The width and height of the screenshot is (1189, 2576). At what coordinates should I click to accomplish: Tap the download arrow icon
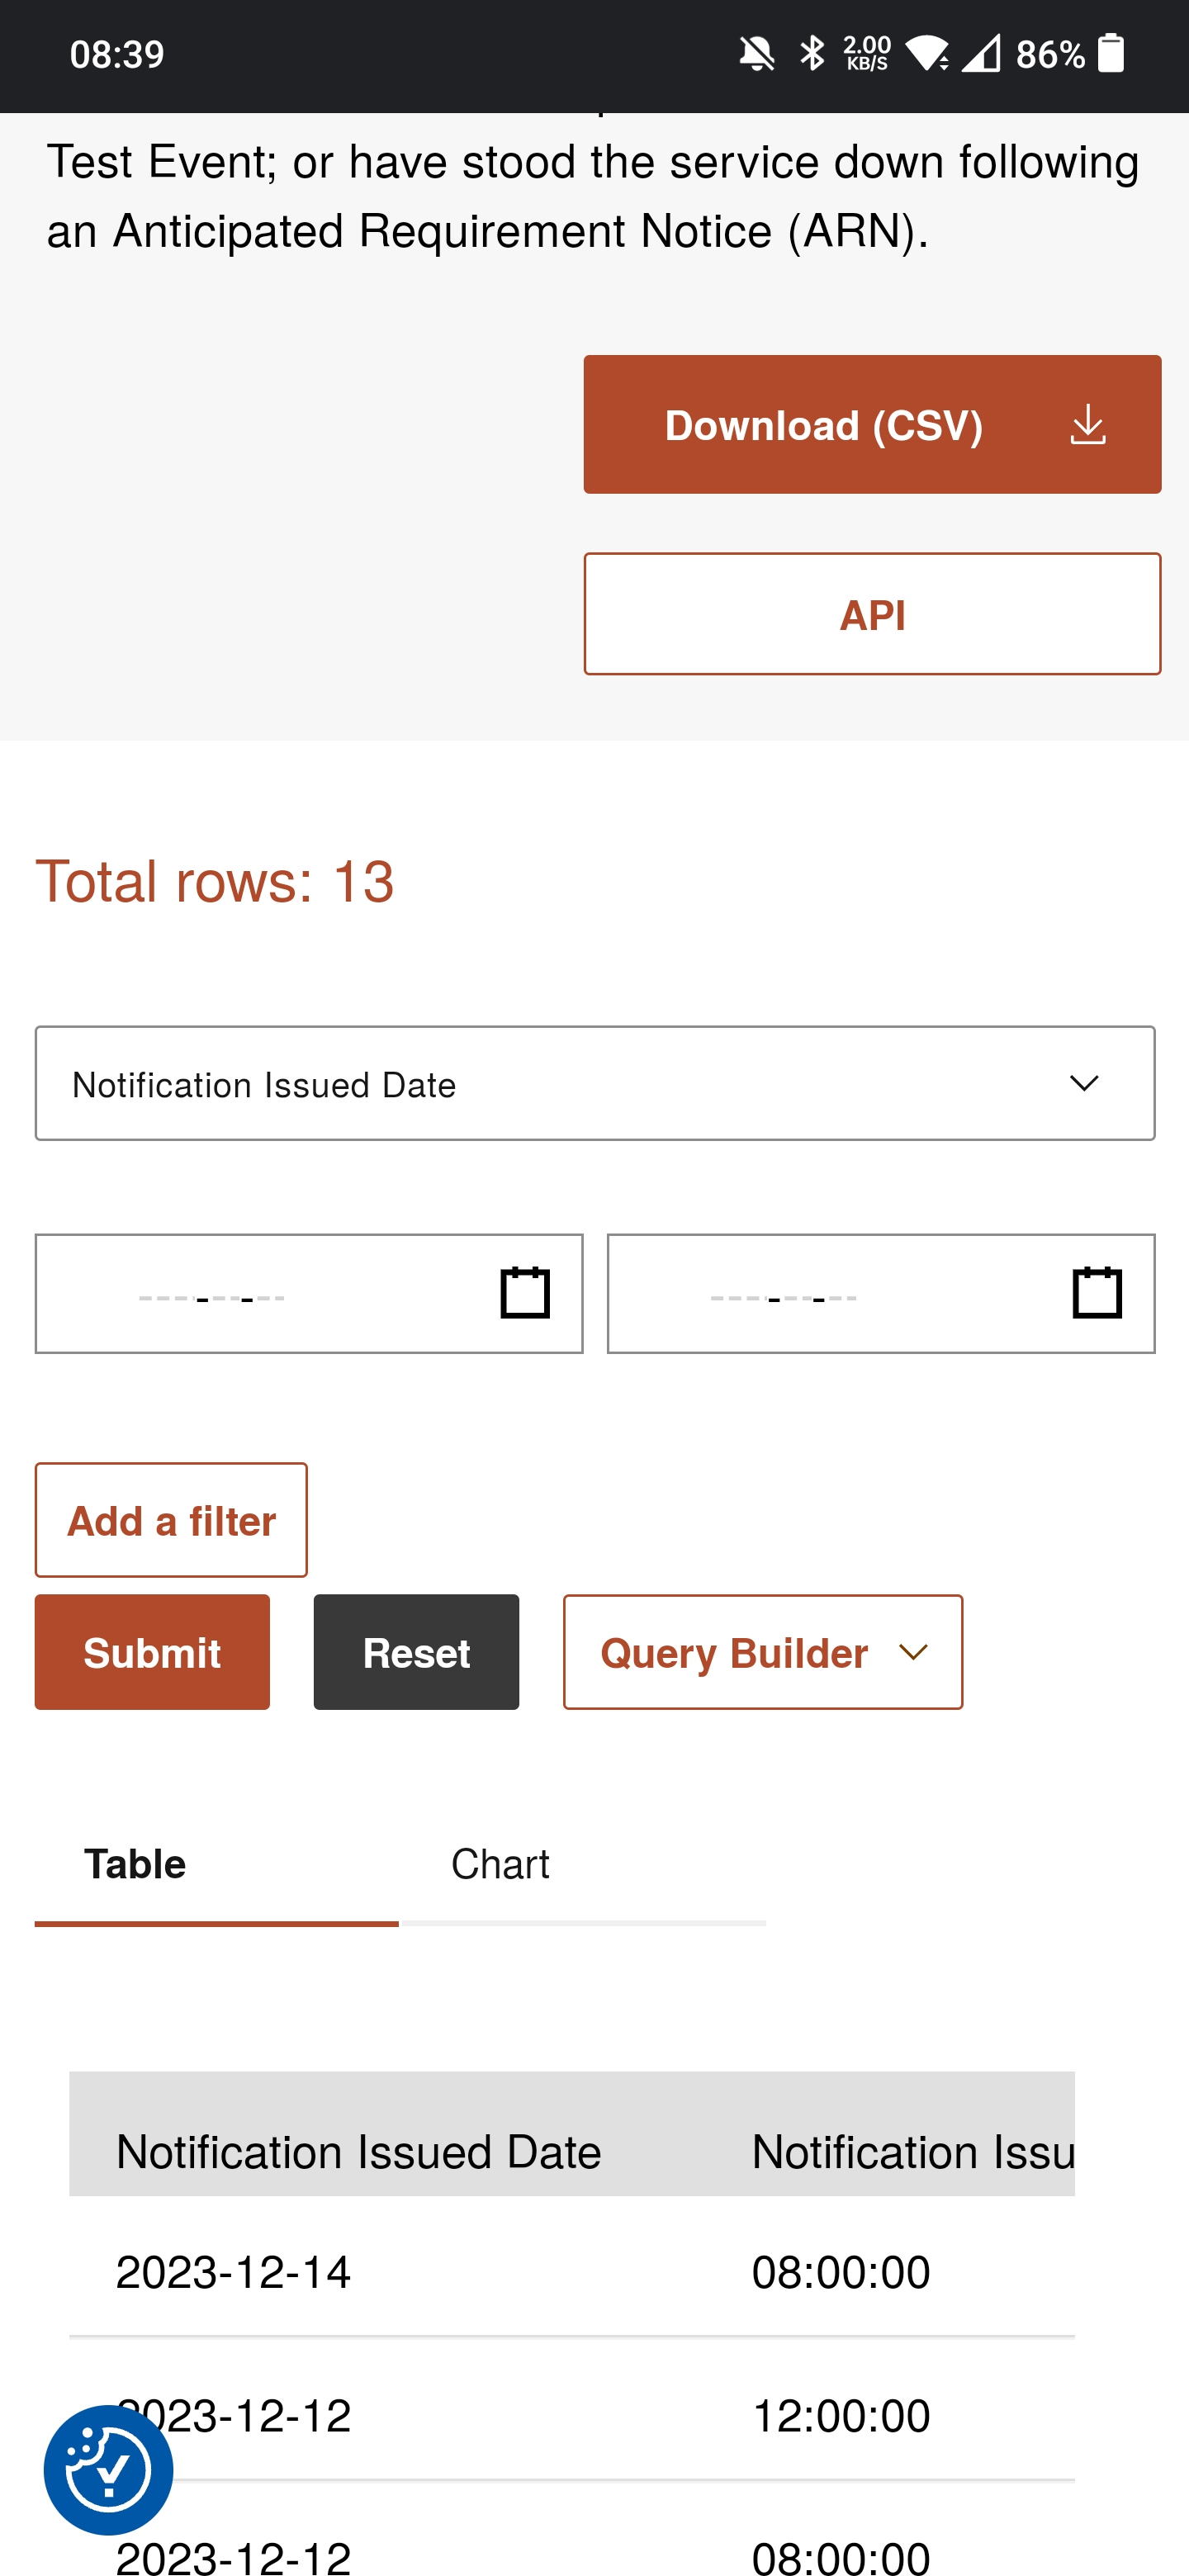[1087, 425]
